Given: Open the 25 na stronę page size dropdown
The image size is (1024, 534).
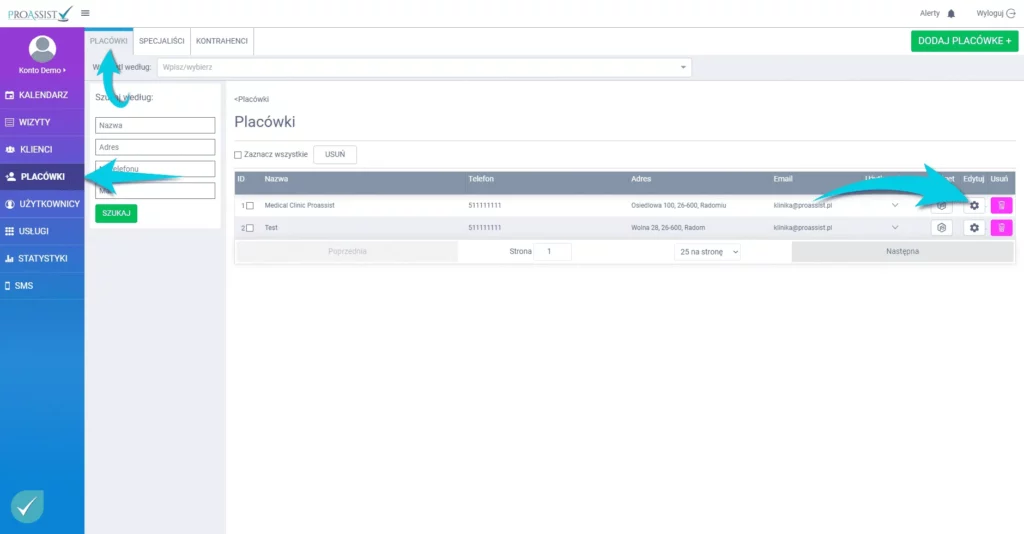Looking at the screenshot, I should click(x=707, y=252).
